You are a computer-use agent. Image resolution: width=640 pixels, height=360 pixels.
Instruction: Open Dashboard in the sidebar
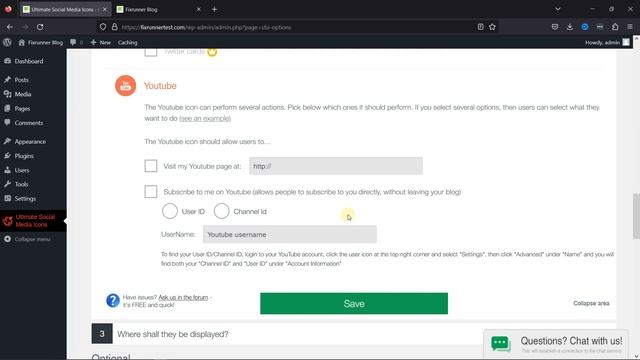coord(29,61)
